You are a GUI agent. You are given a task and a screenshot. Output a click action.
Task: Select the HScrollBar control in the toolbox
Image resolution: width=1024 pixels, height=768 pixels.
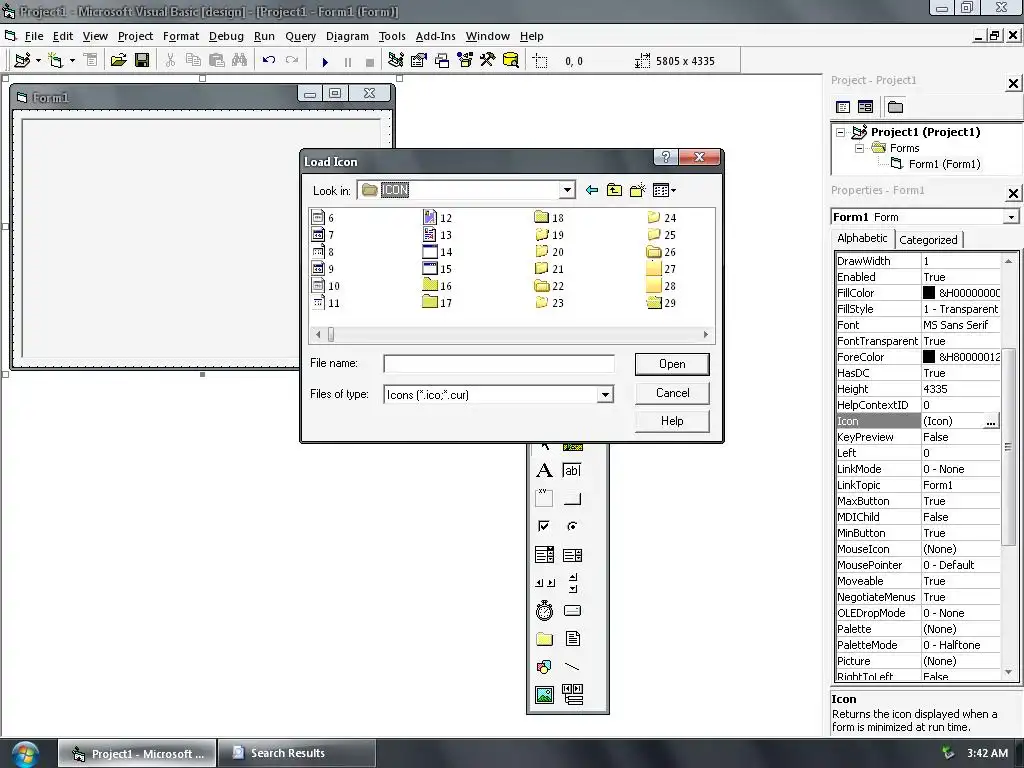pyautogui.click(x=544, y=583)
